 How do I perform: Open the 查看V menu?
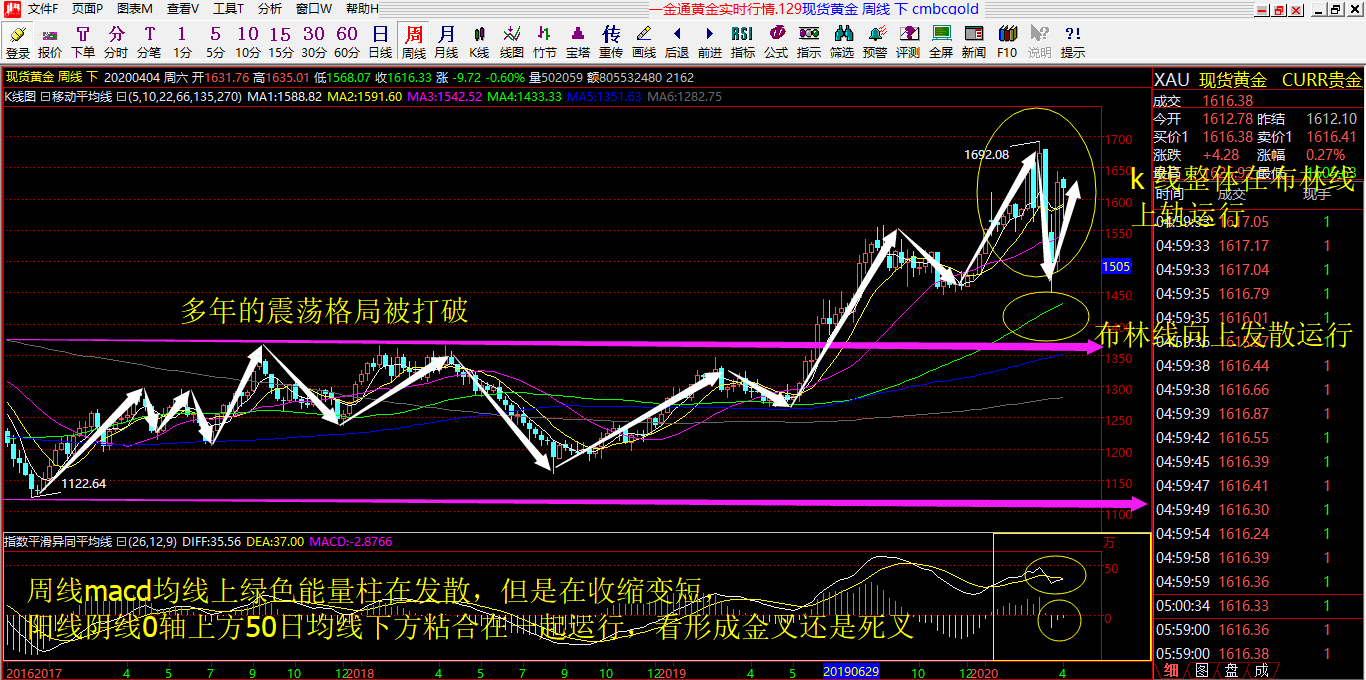click(x=182, y=8)
